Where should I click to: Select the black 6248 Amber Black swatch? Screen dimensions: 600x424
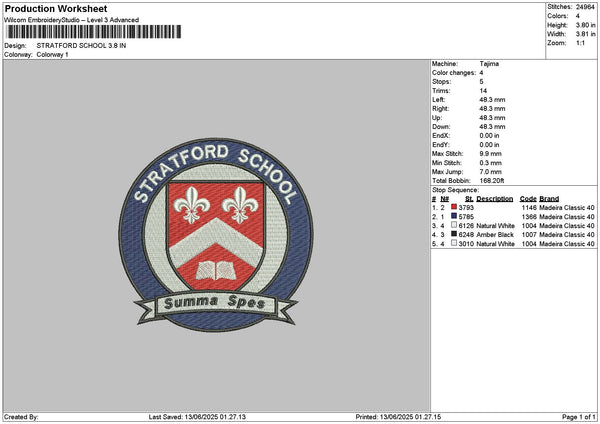pyautogui.click(x=454, y=234)
